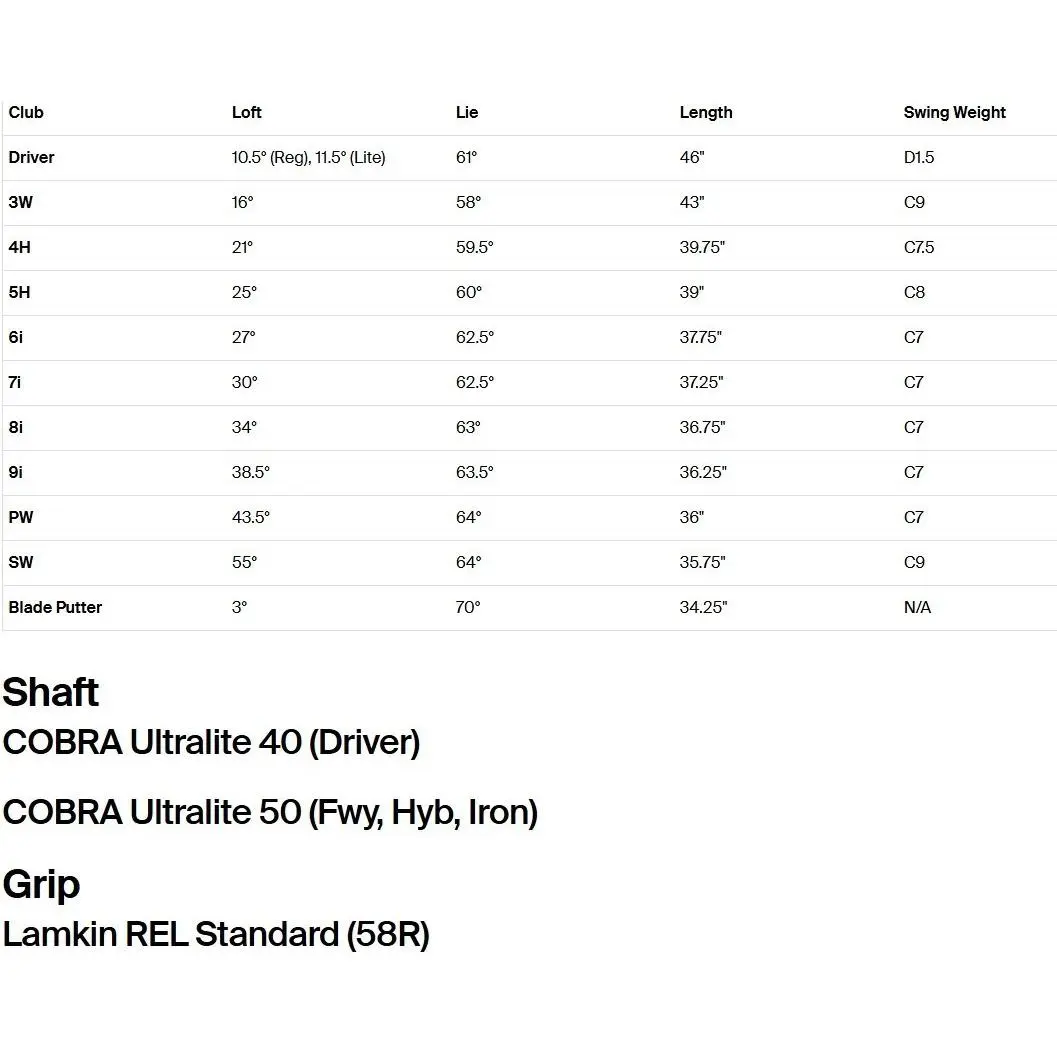This screenshot has height=1057, width=1057.
Task: Select the 3W row label
Action: [20, 202]
